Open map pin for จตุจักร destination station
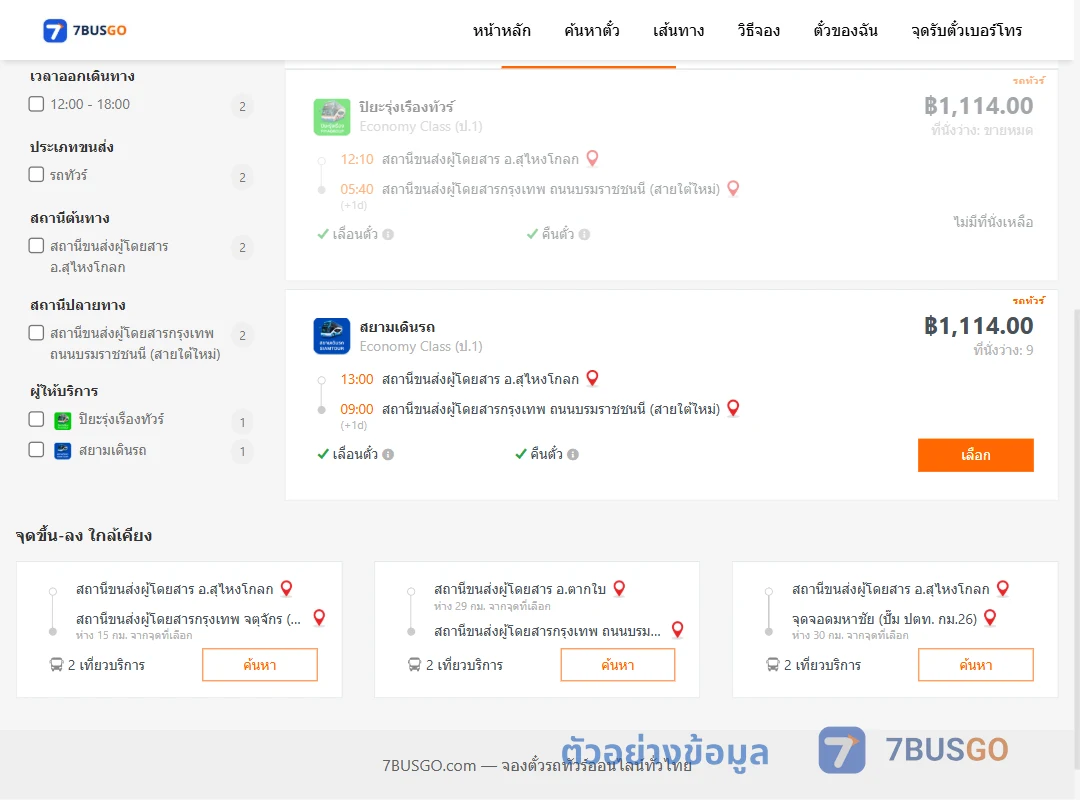 tap(319, 617)
